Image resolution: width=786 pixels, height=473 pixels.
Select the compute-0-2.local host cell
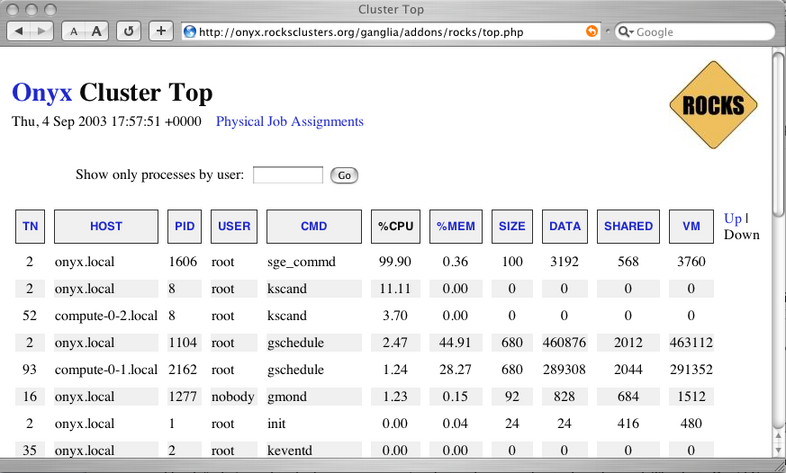click(x=106, y=316)
